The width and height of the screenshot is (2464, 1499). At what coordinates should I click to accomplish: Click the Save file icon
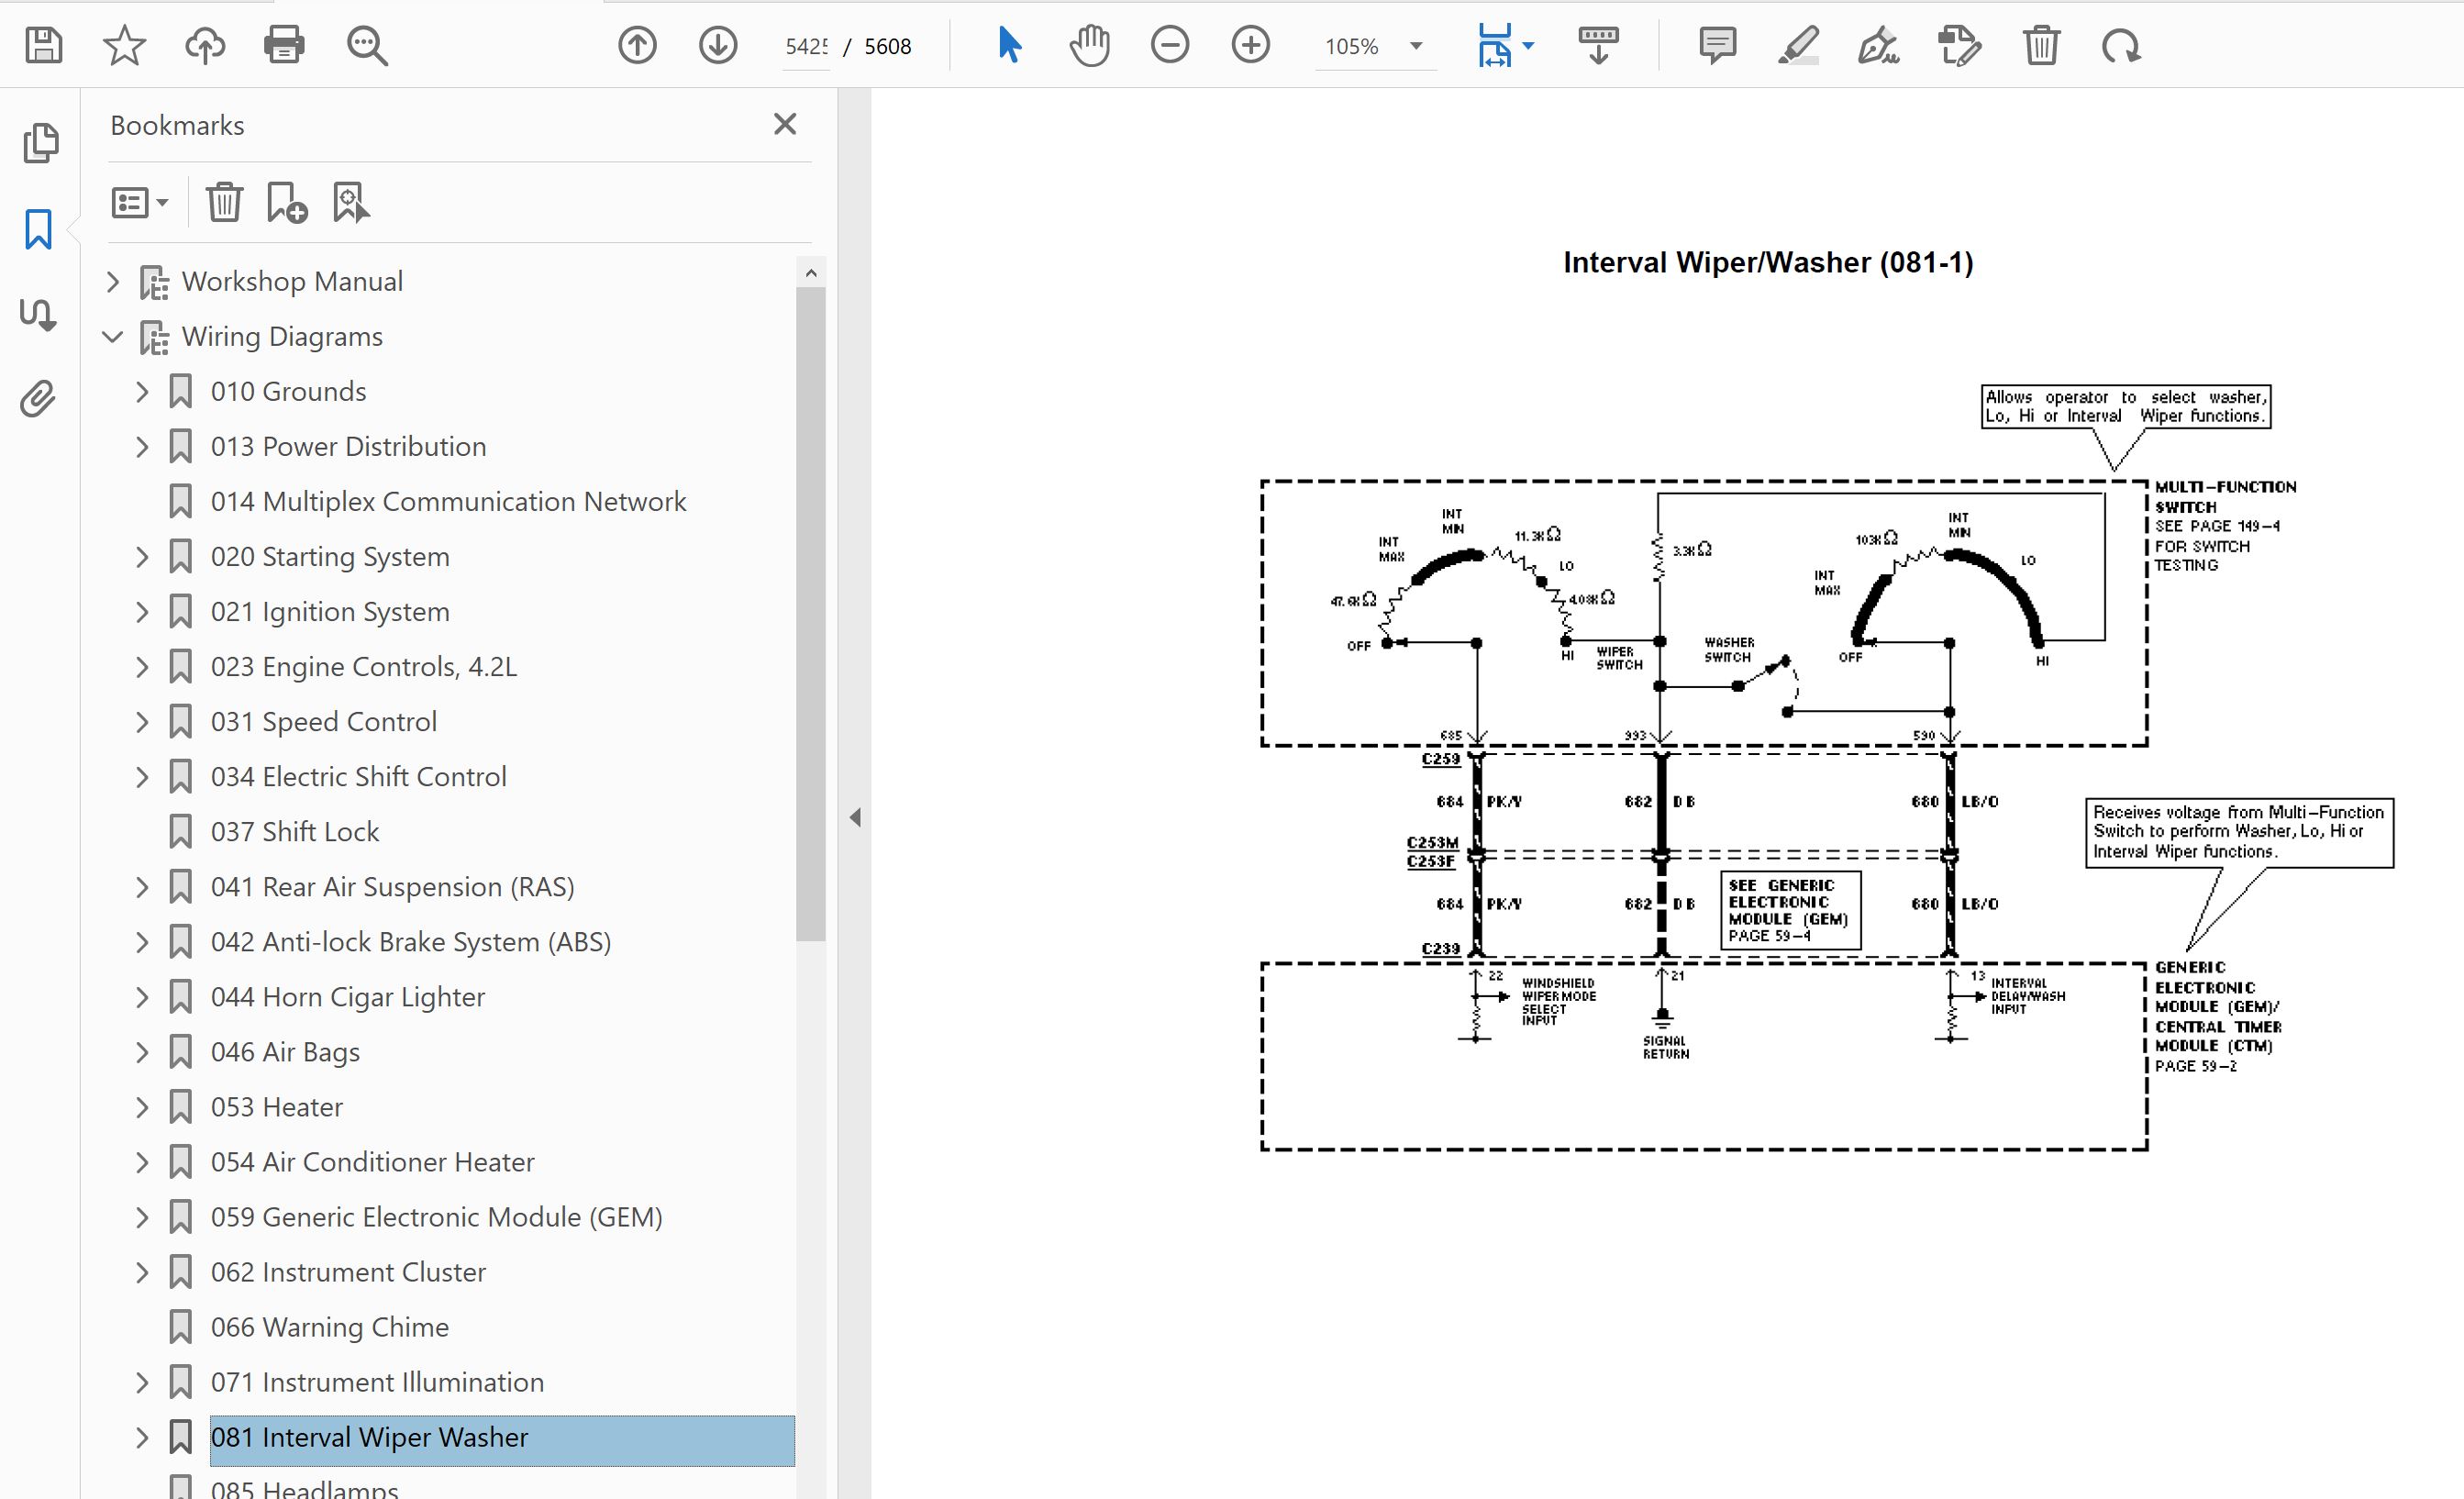pos(44,46)
